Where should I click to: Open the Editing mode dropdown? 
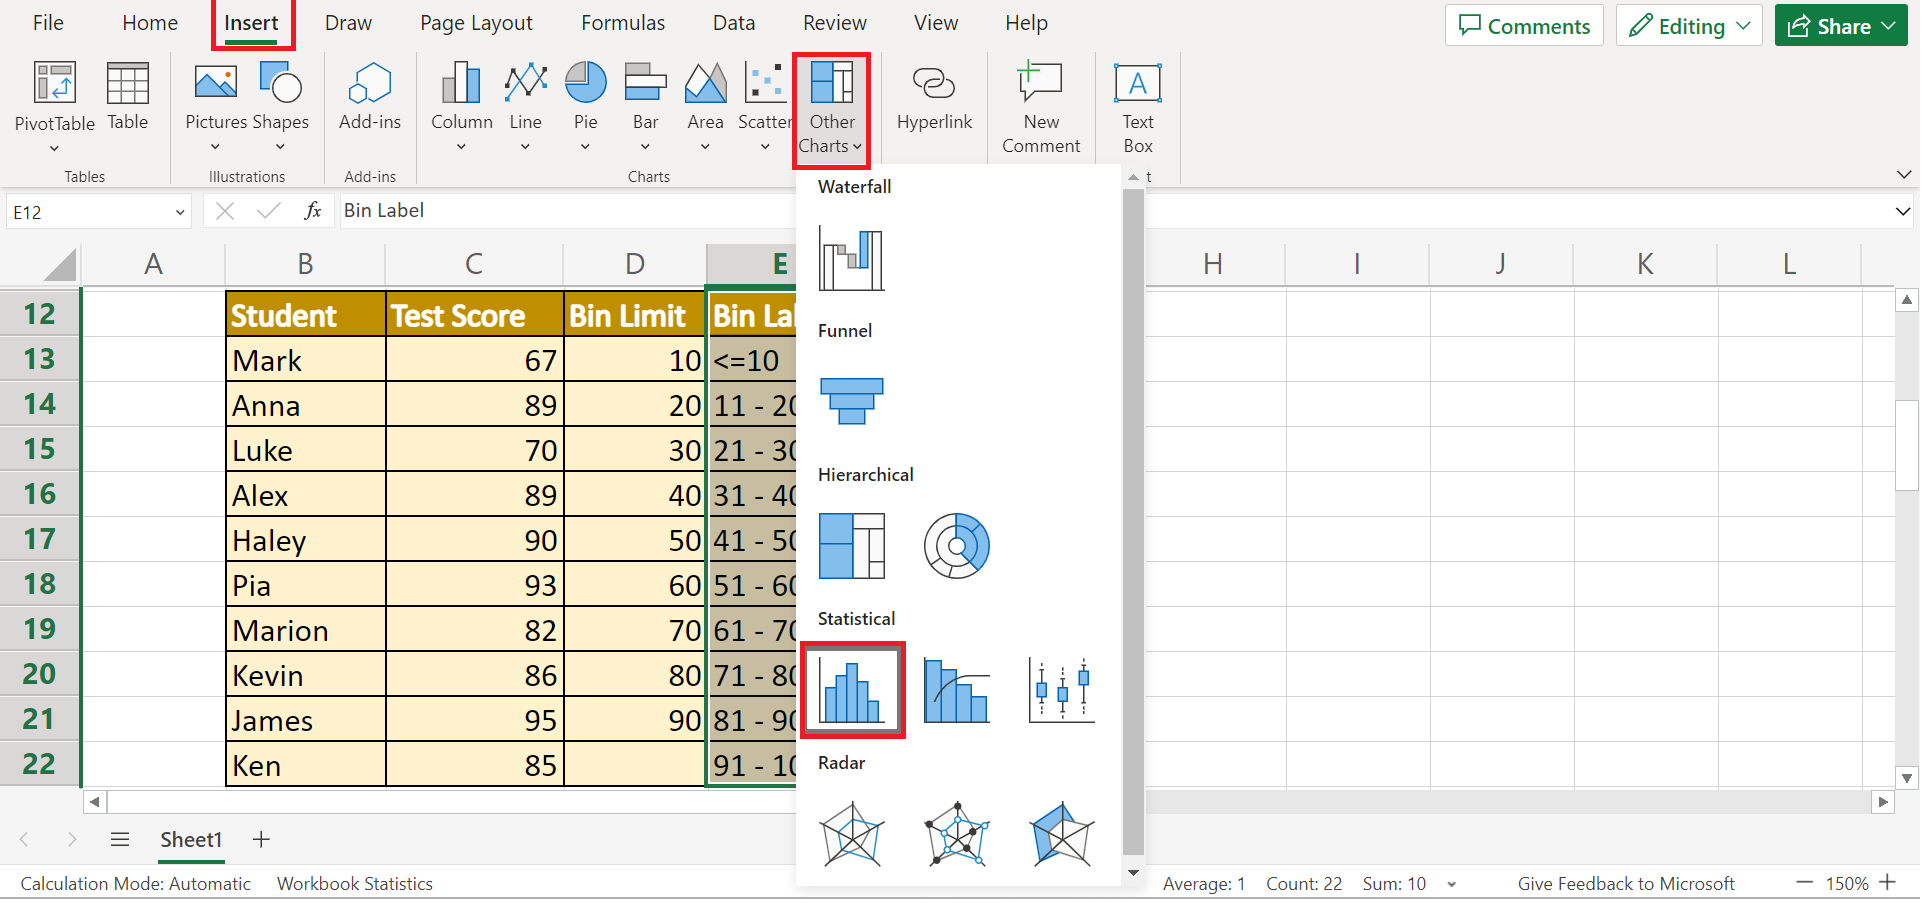[1688, 26]
